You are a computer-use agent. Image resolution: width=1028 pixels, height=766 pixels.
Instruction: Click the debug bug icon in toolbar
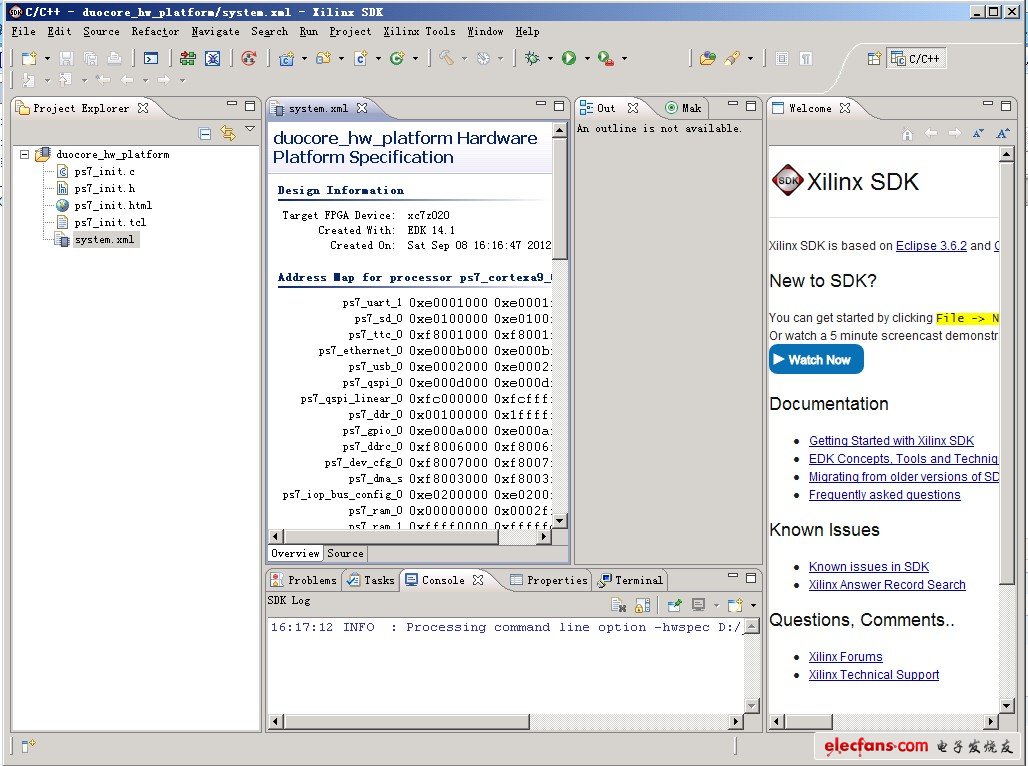click(x=531, y=59)
